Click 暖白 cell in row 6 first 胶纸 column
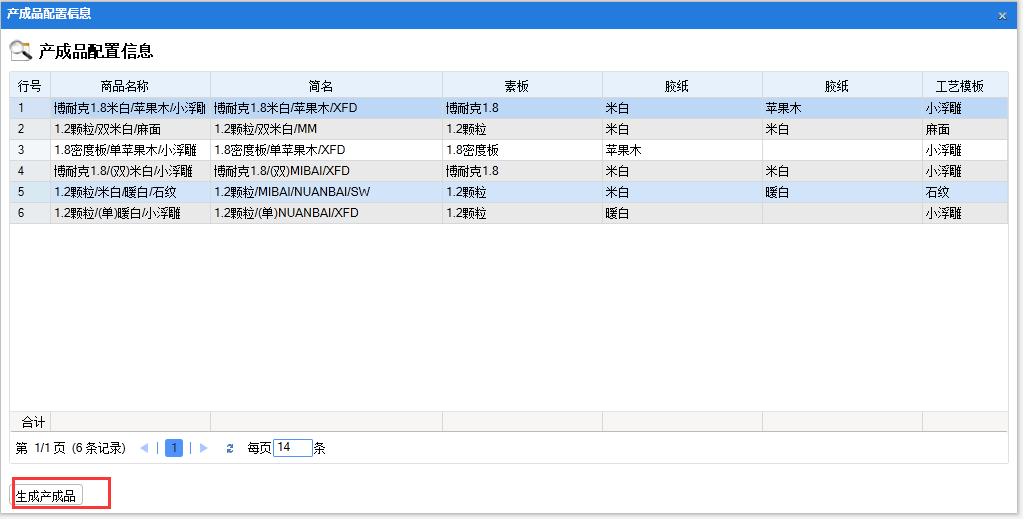Screen dimensions: 1023x519 coord(682,213)
